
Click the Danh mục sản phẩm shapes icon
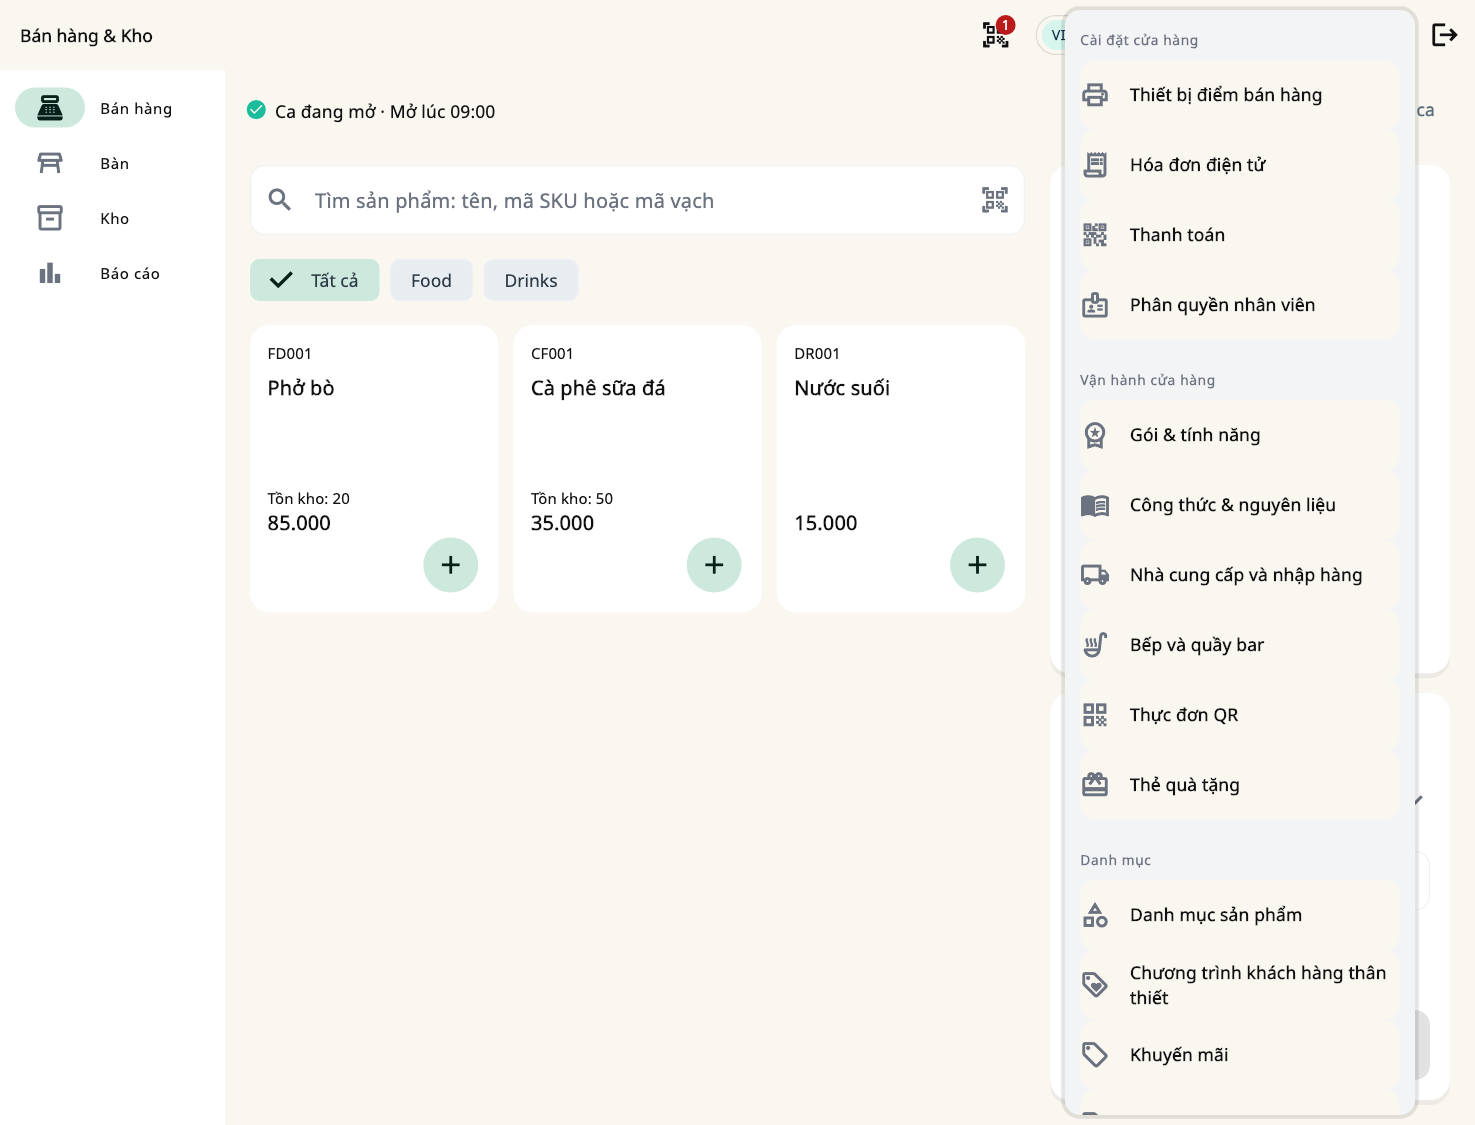tap(1095, 915)
